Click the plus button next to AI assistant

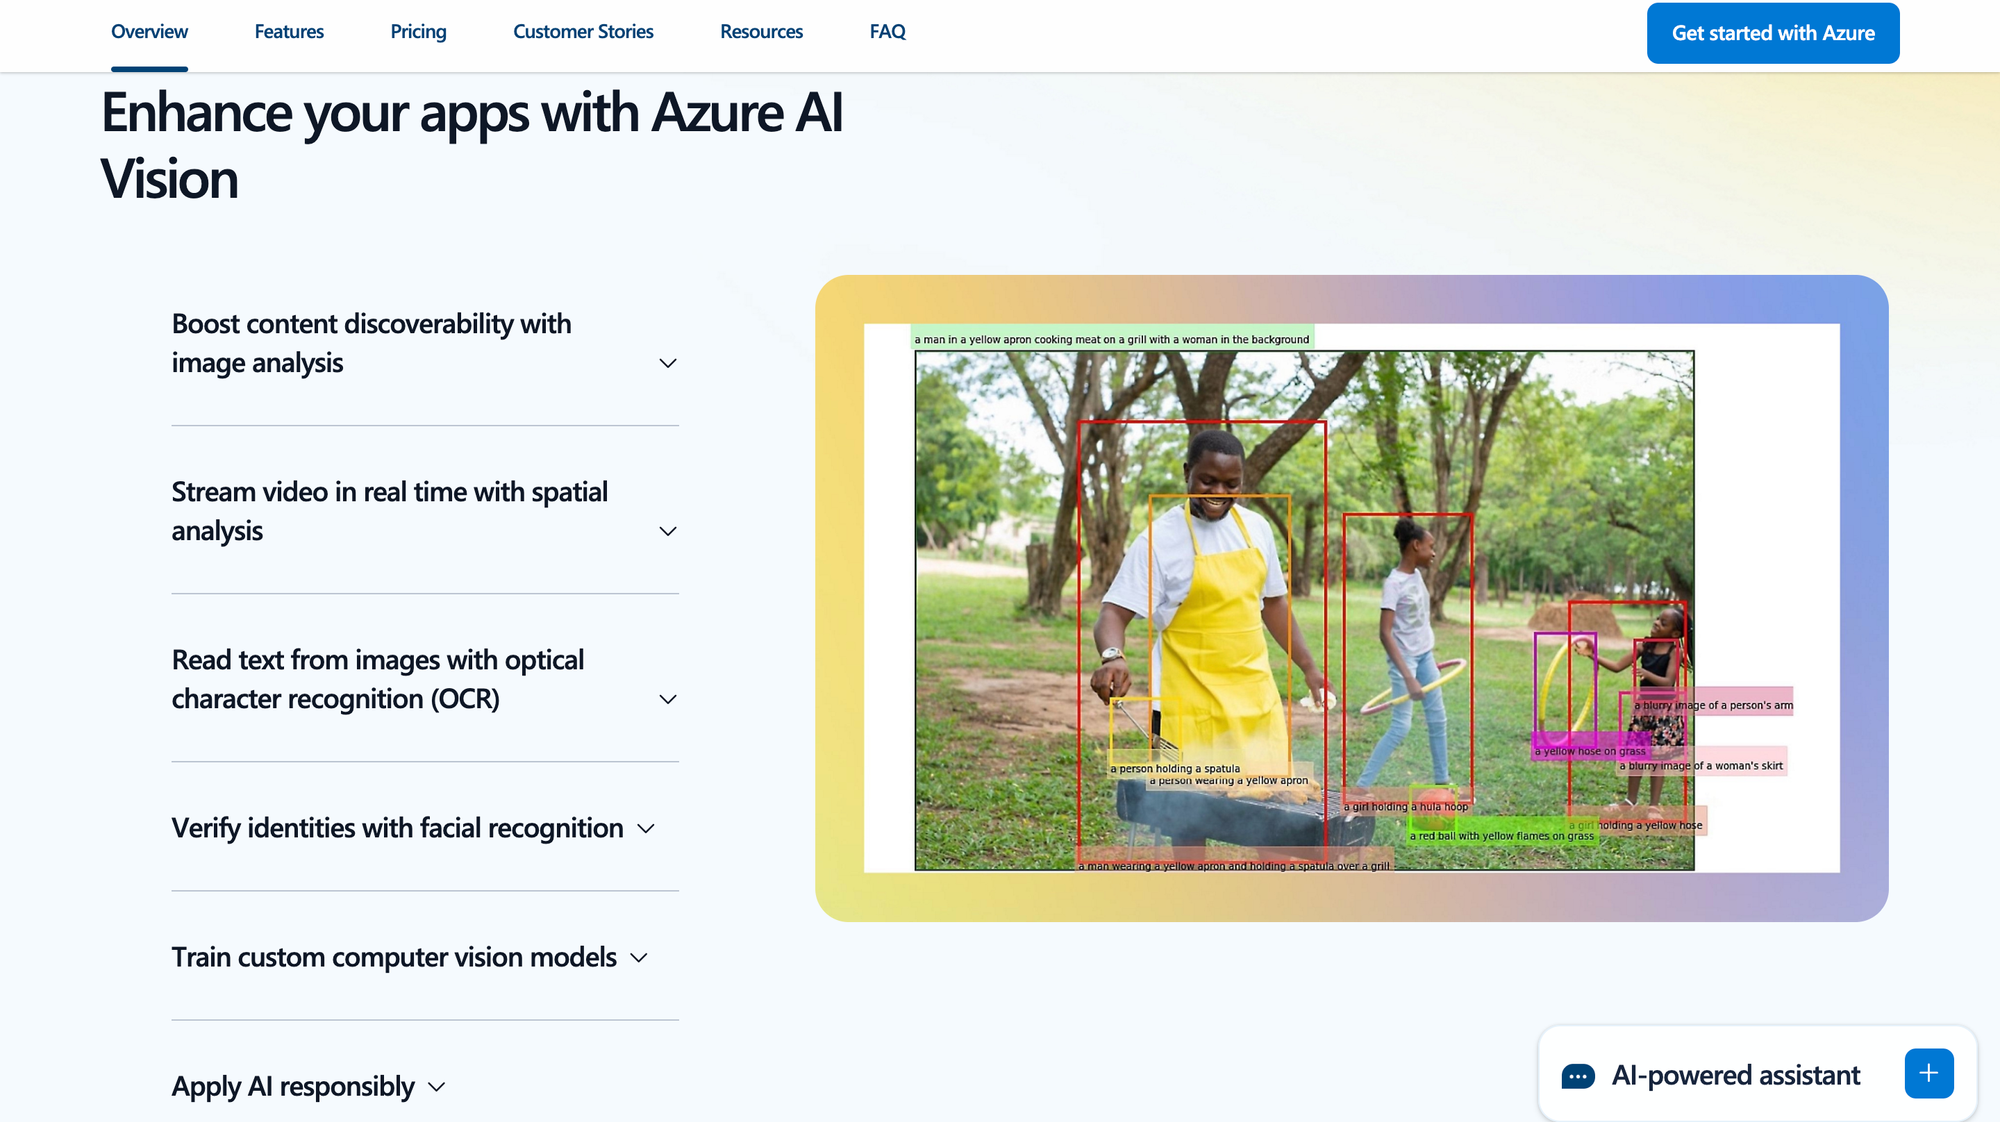click(x=1929, y=1074)
